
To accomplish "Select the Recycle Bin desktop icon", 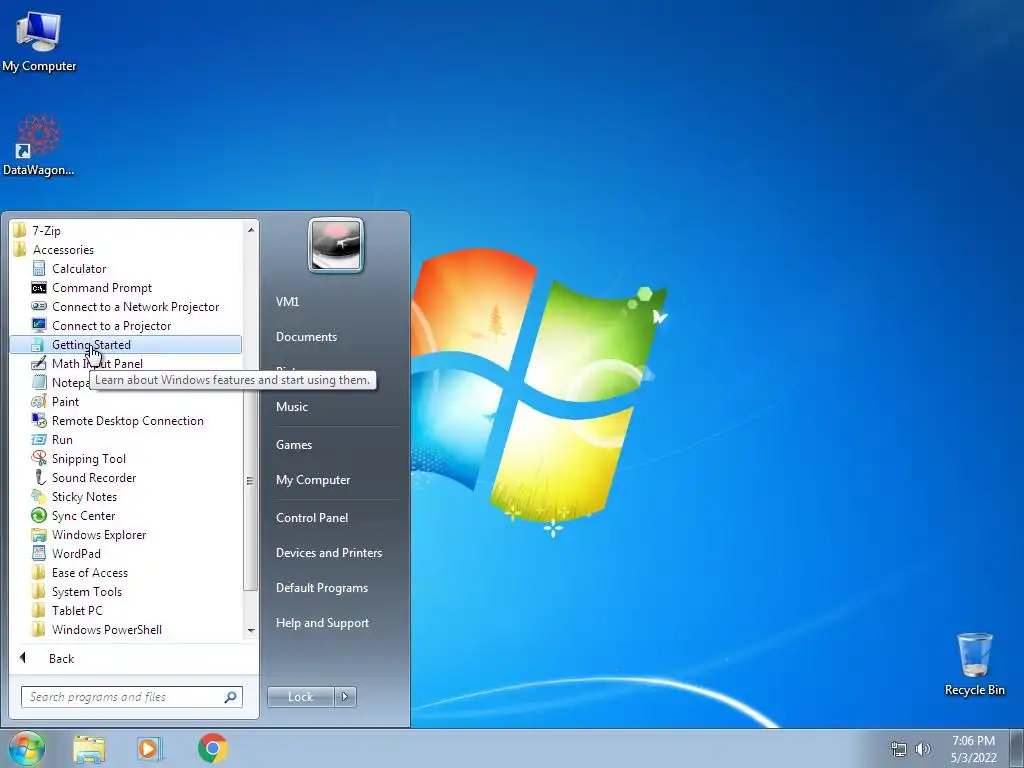I will [x=974, y=655].
